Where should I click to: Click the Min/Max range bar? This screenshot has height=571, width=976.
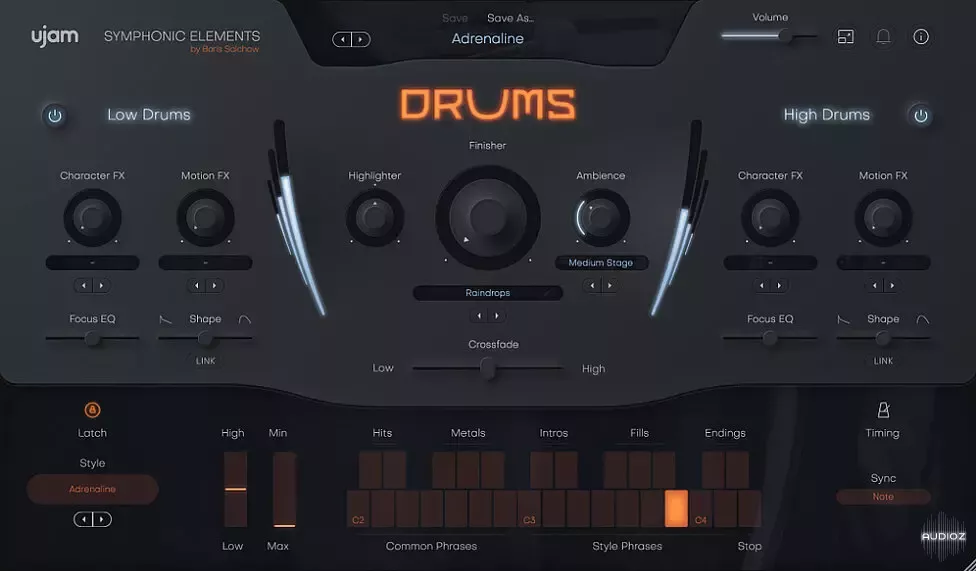284,489
